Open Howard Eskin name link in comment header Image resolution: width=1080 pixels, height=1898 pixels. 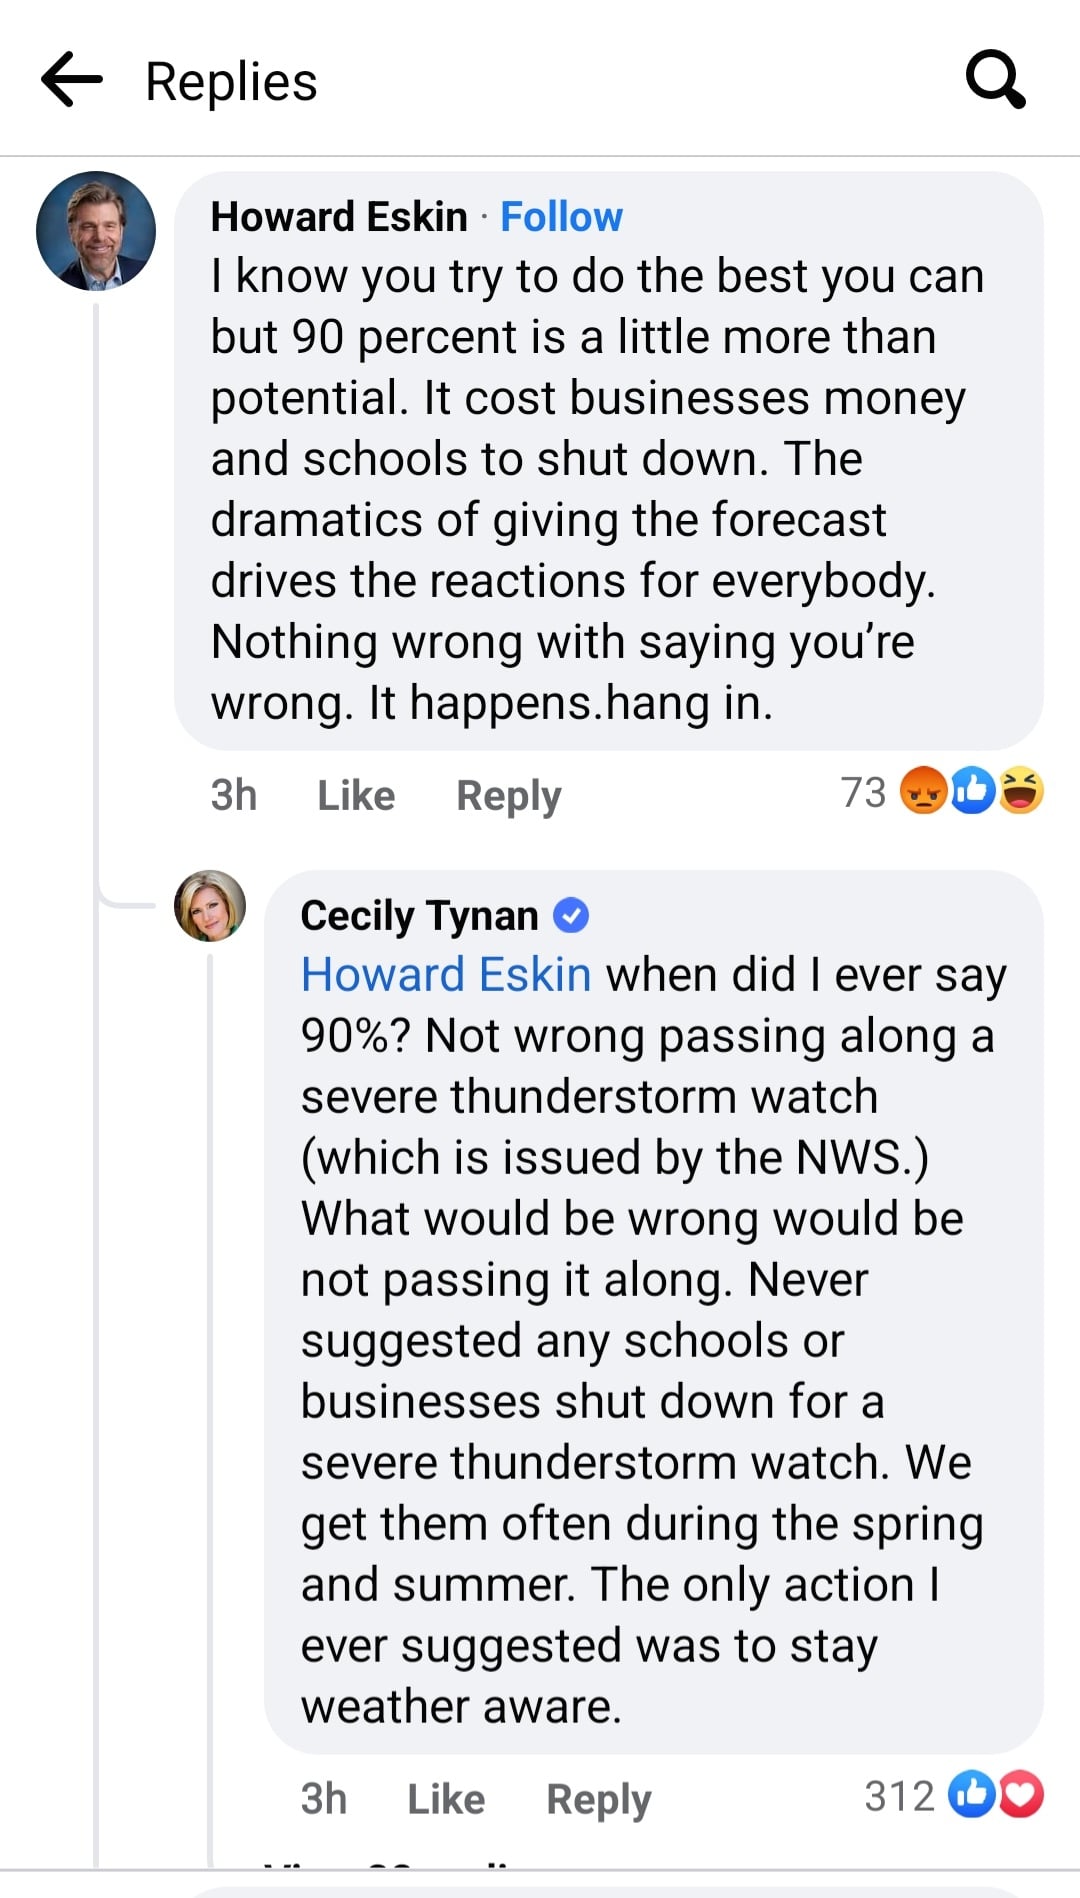point(339,217)
